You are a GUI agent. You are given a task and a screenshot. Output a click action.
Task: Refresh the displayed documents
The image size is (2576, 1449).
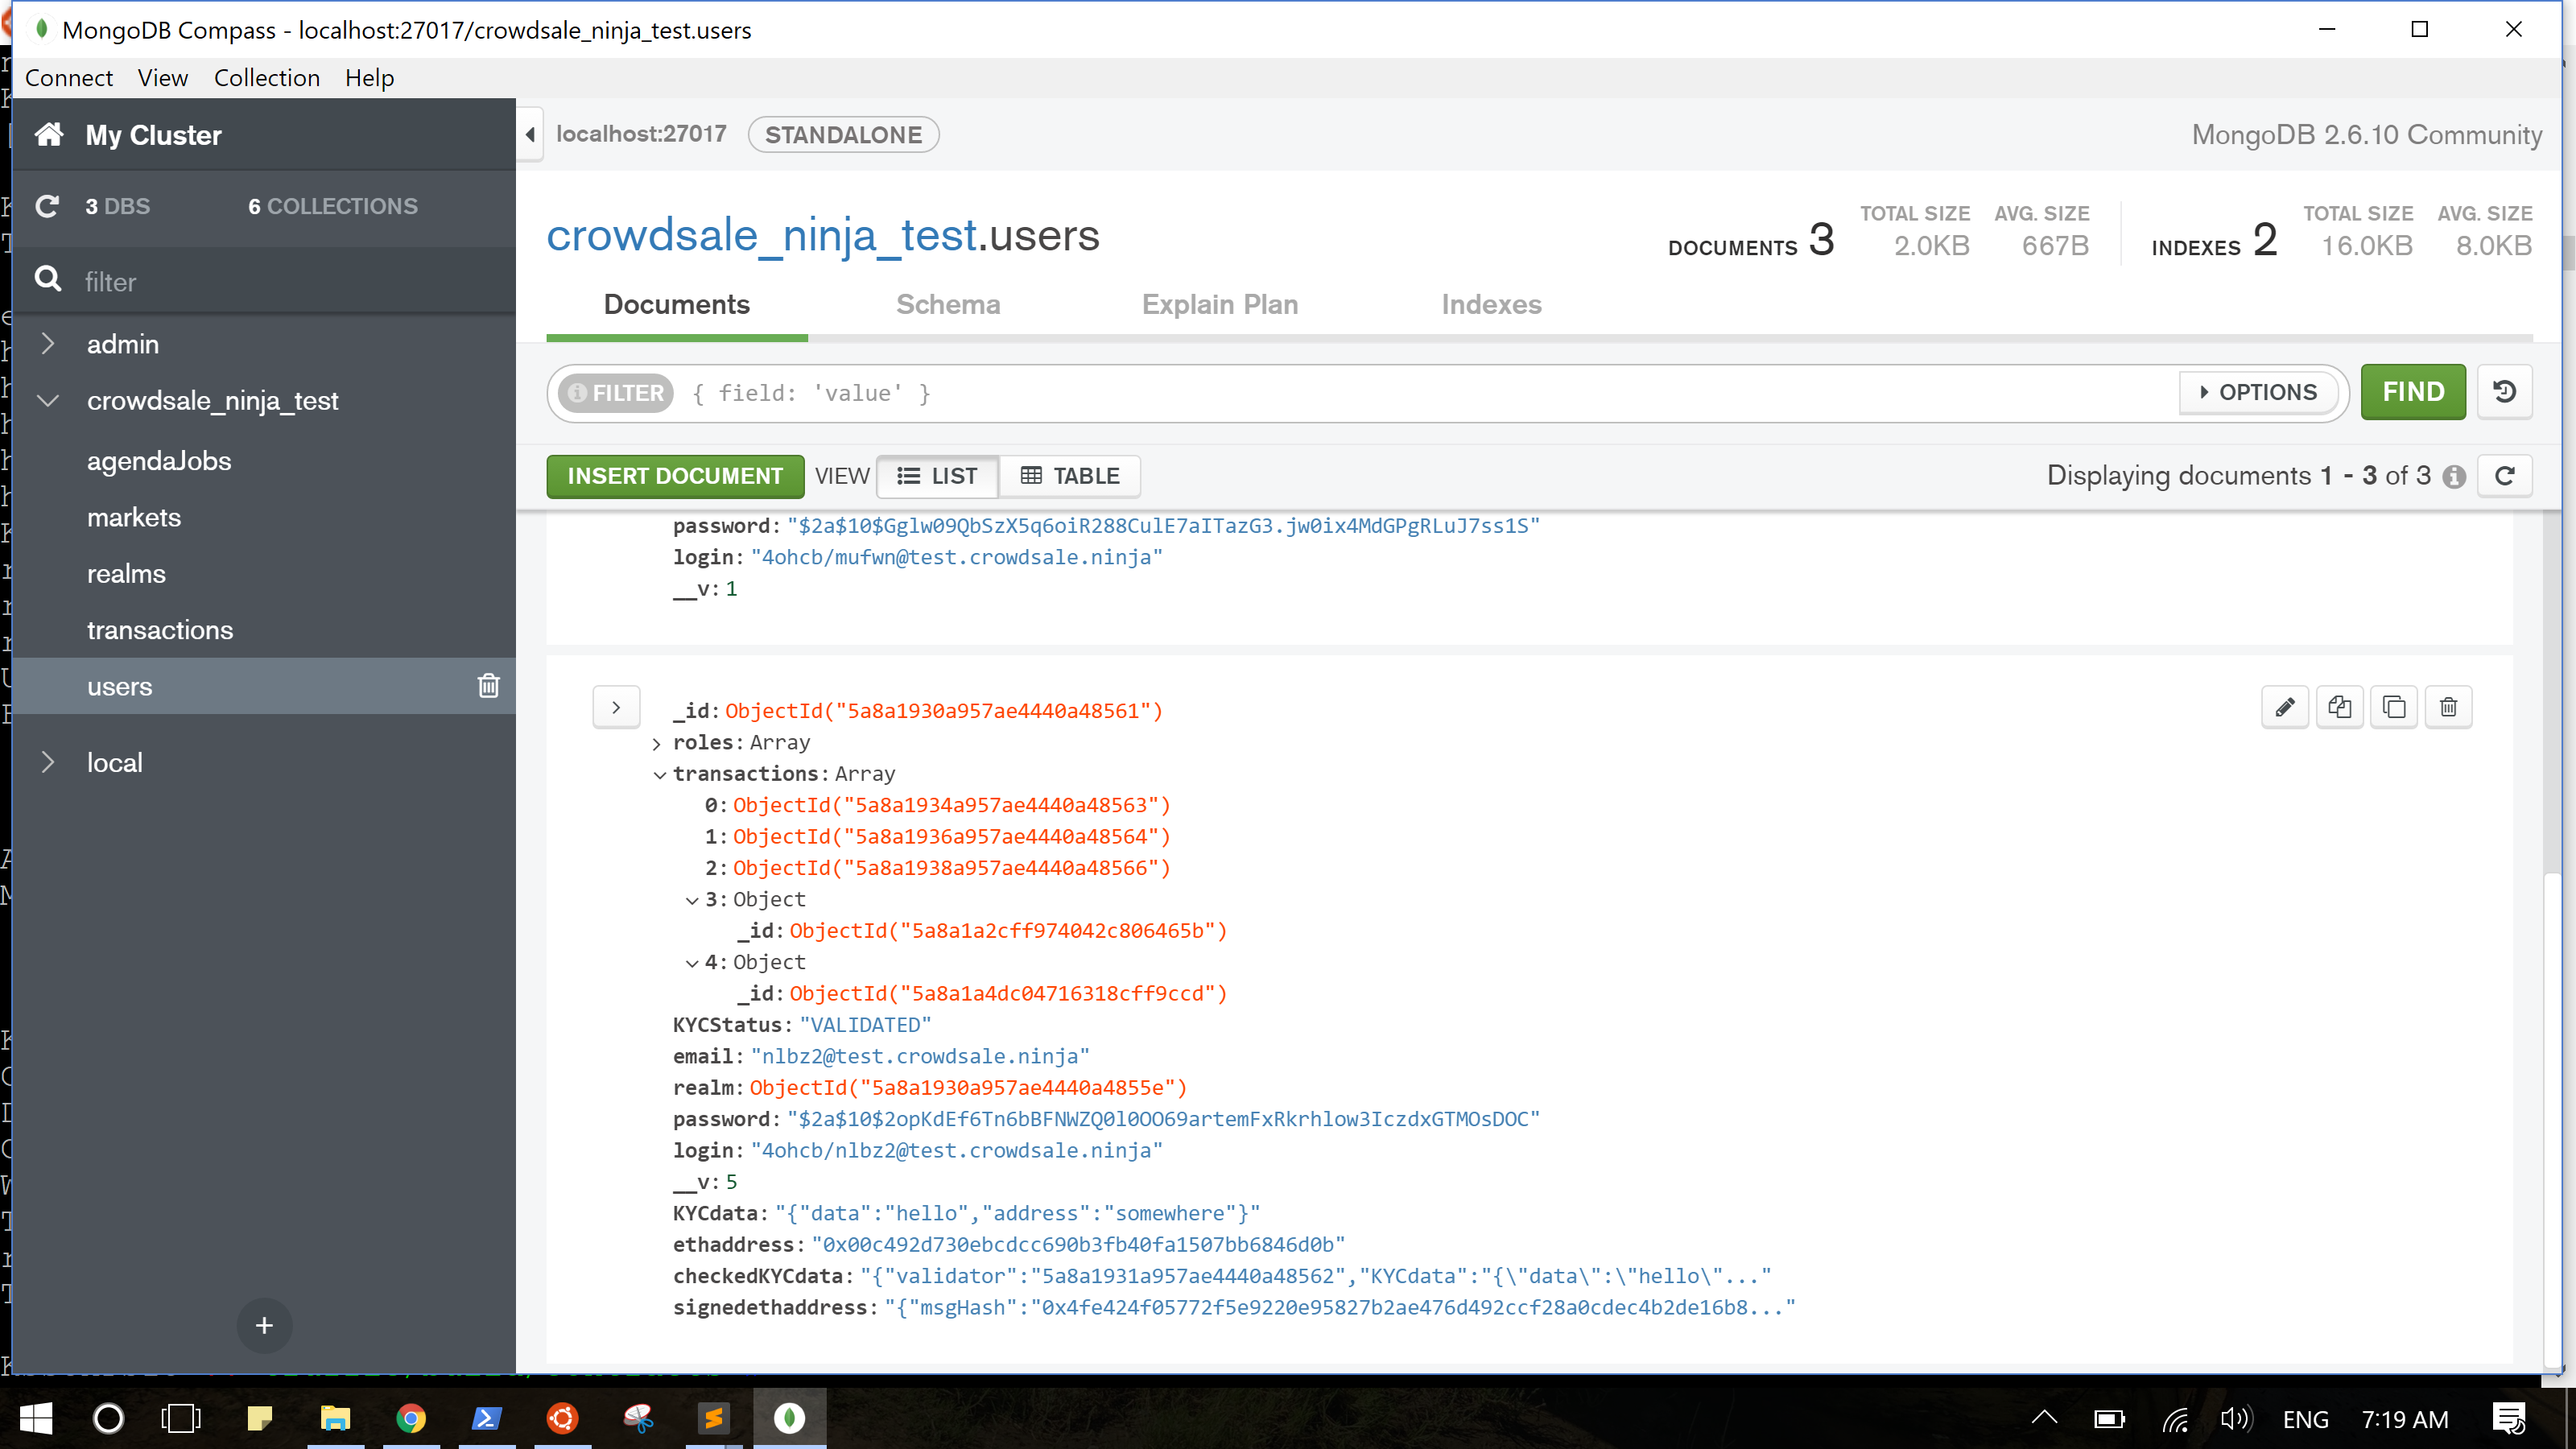[2505, 475]
